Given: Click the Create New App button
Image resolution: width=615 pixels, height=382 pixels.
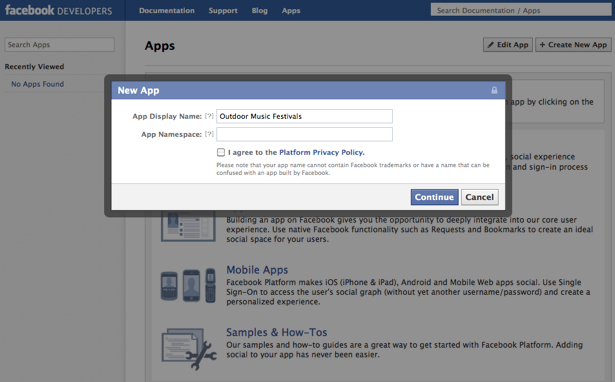Looking at the screenshot, I should click(573, 45).
